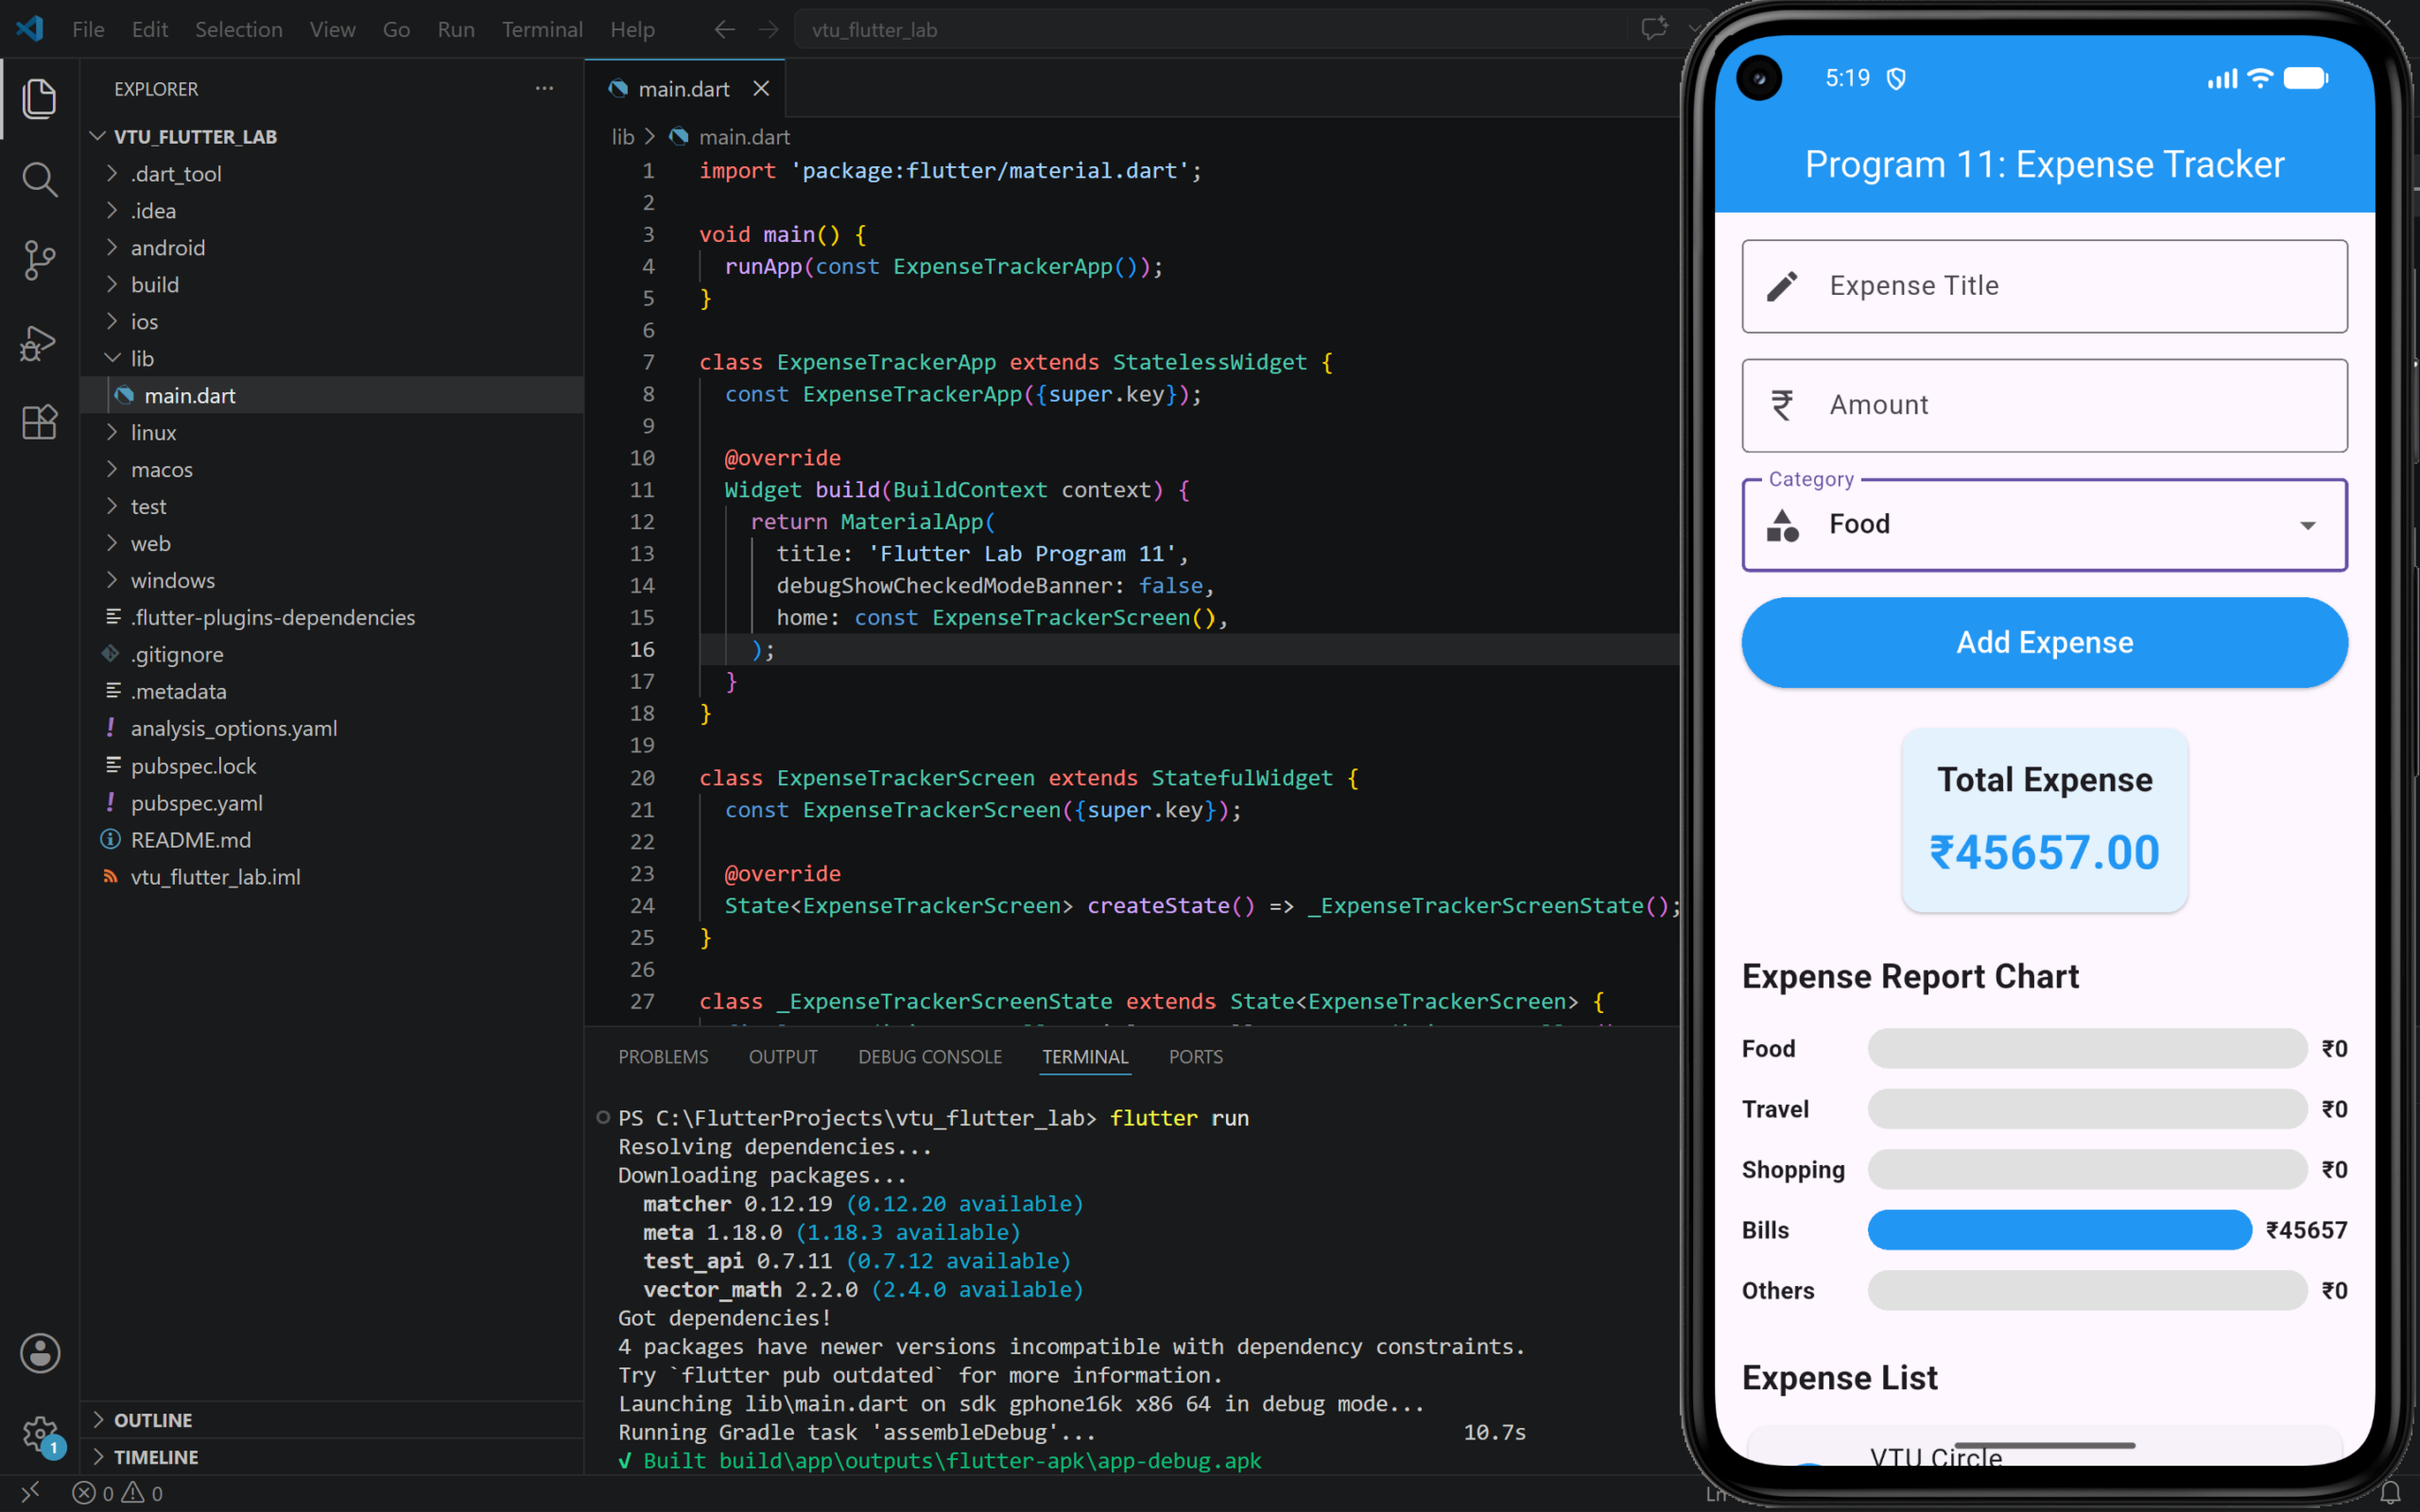
Task: Open README.md file
Action: coord(332,840)
